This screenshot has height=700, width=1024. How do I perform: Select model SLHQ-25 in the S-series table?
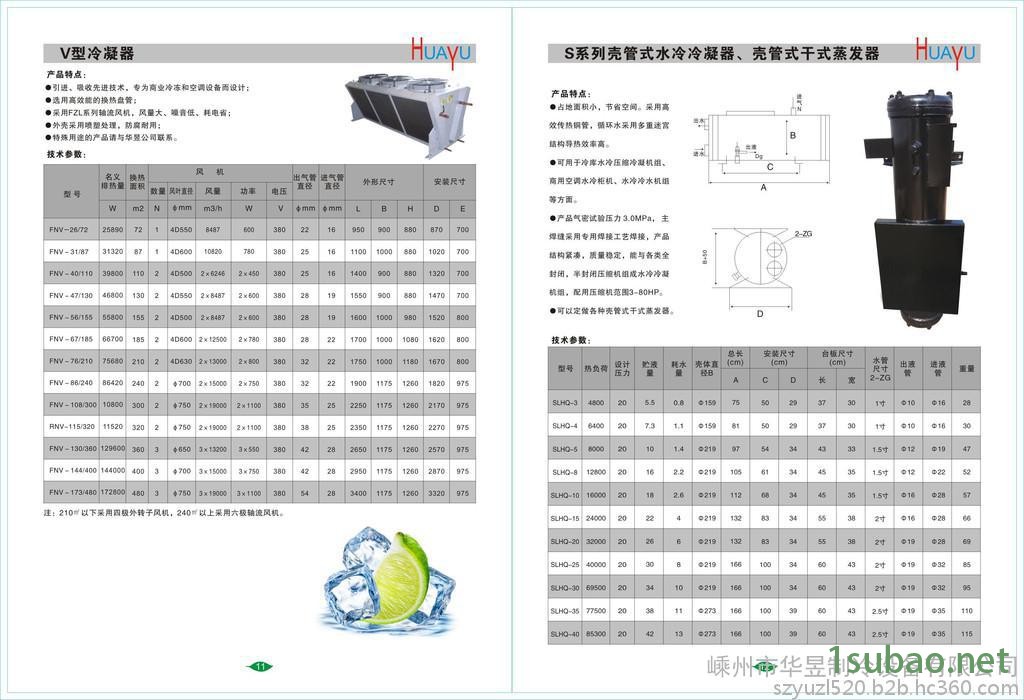pyautogui.click(x=565, y=564)
